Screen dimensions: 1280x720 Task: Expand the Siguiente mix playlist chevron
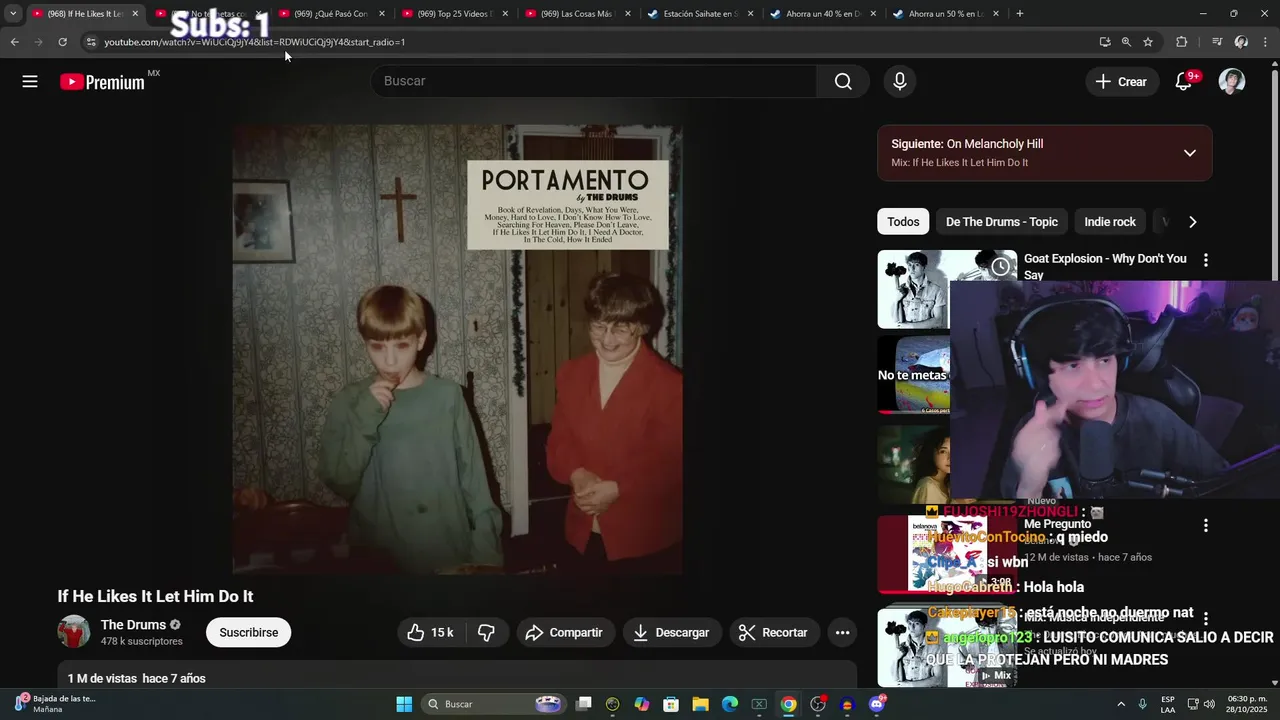pos(1190,153)
